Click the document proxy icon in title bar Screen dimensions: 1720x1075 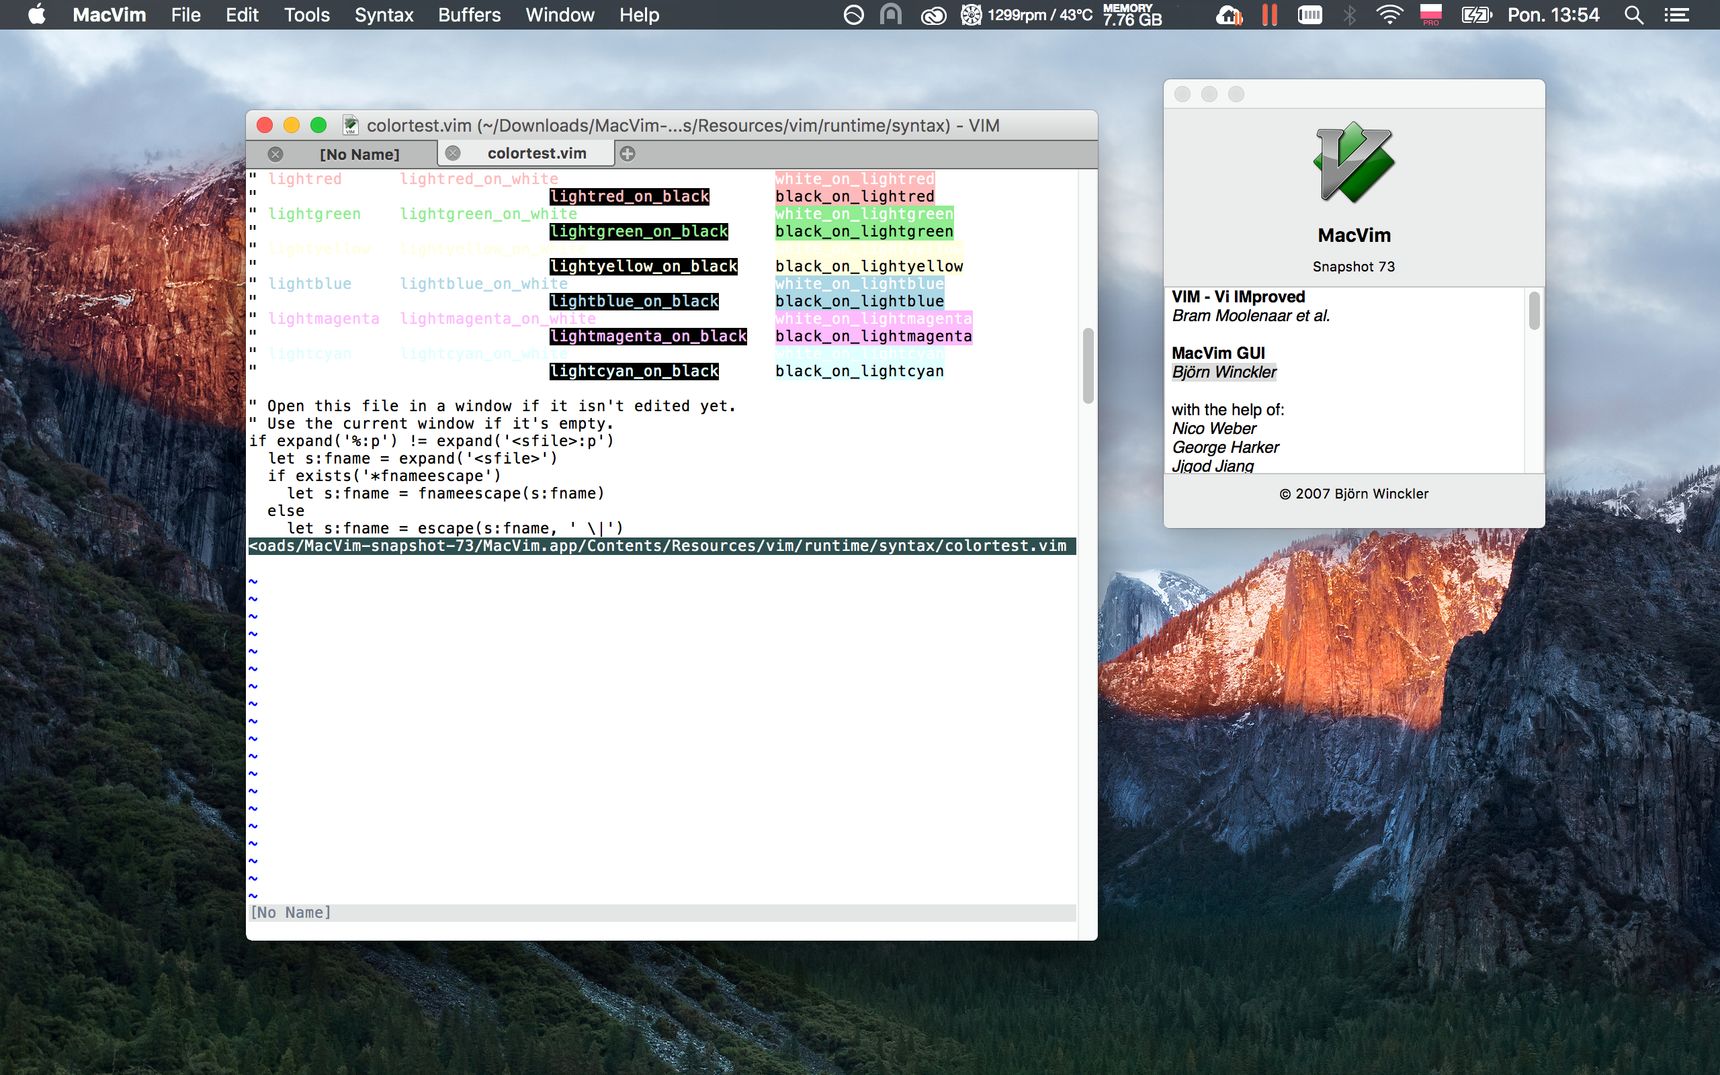pos(351,125)
